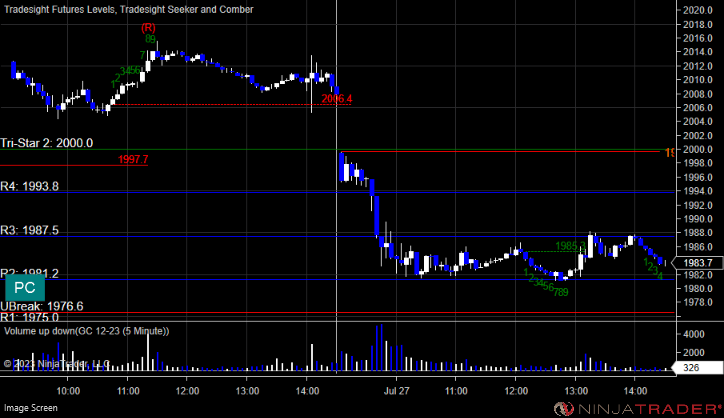Screen dimensions: 724x418
Task: Click the current price marker 1983.7
Action: pyautogui.click(x=697, y=263)
